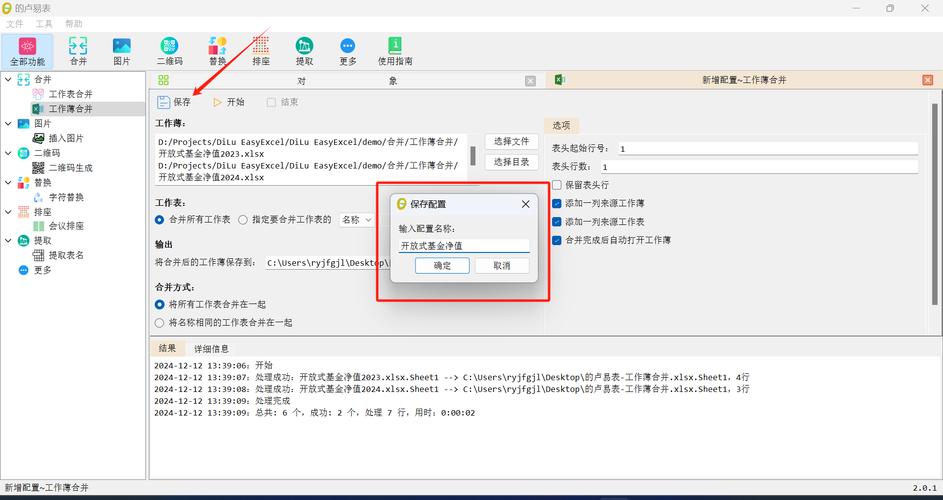Collapse the 提取 tree group

click(8, 241)
